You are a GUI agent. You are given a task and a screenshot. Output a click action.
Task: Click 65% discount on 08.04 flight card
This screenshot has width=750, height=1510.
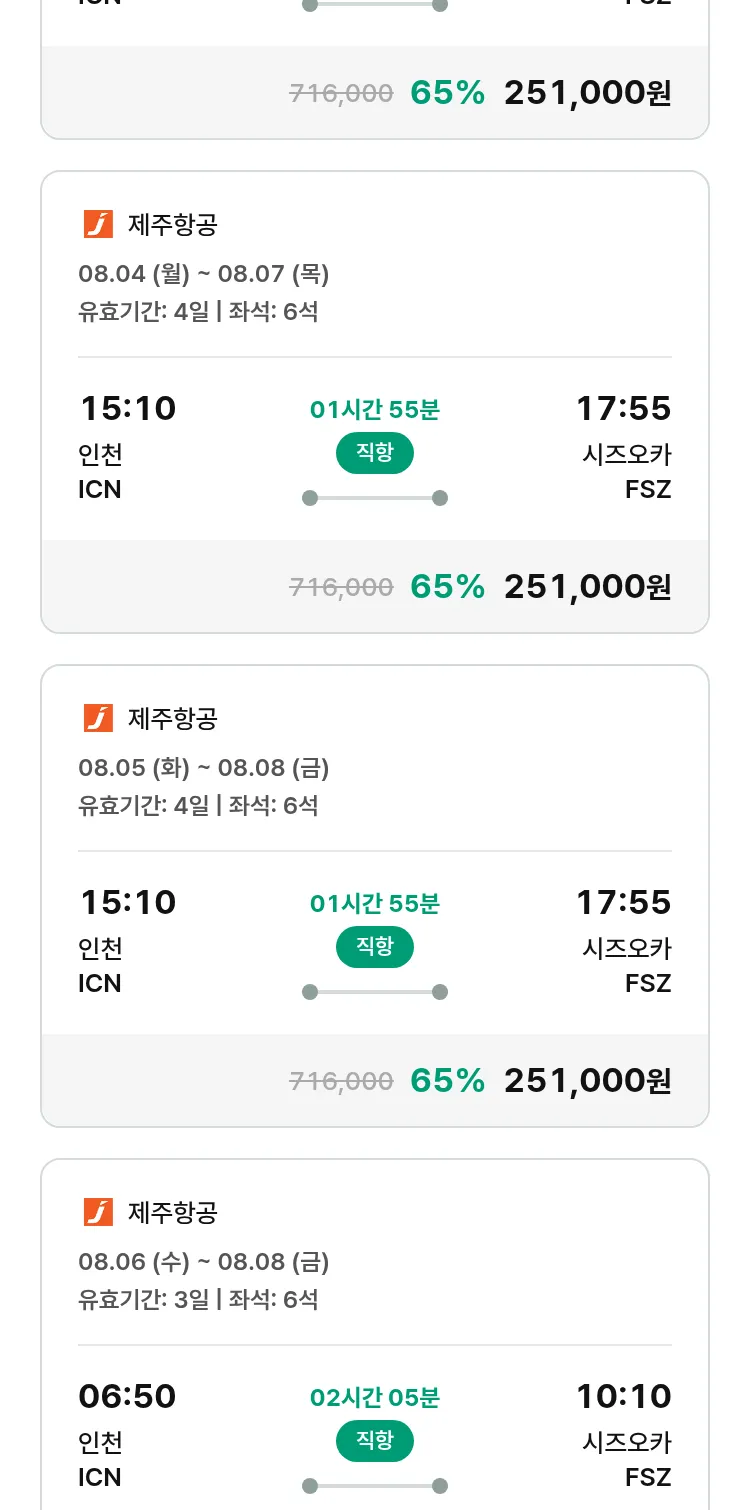coord(447,587)
